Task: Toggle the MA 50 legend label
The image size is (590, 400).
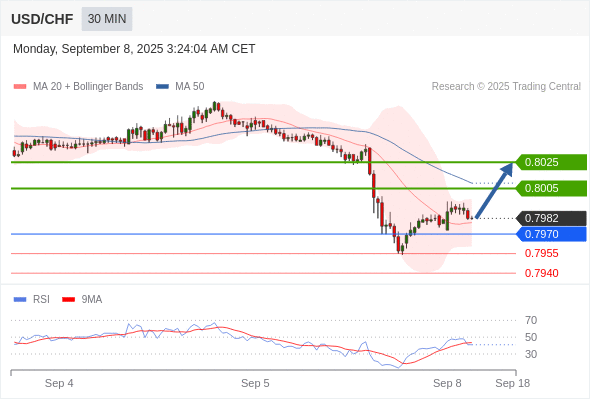Action: (190, 87)
